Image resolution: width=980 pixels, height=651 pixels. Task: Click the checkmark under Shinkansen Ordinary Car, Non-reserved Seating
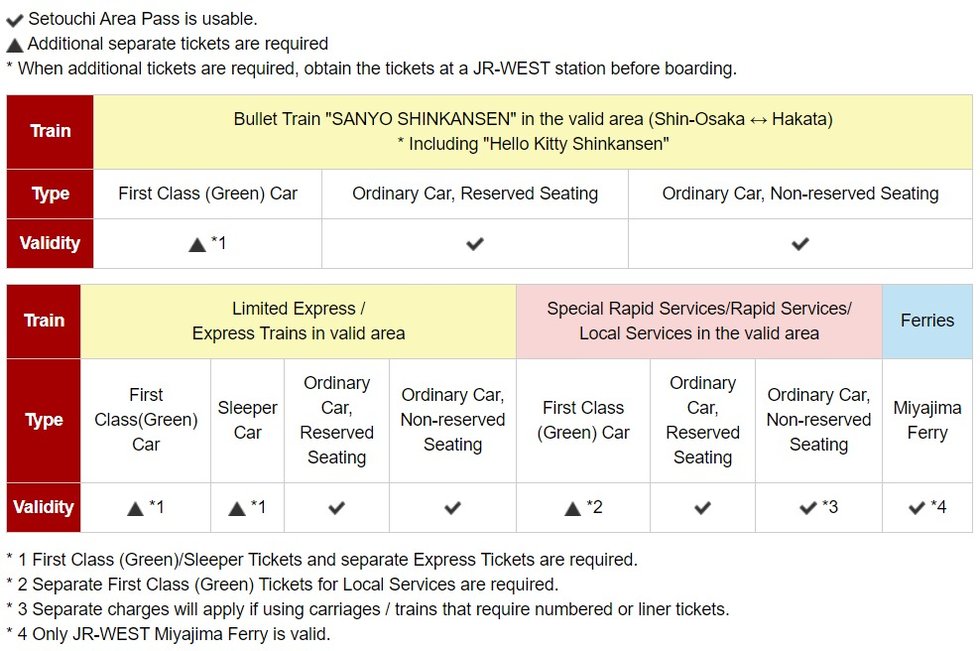[800, 244]
